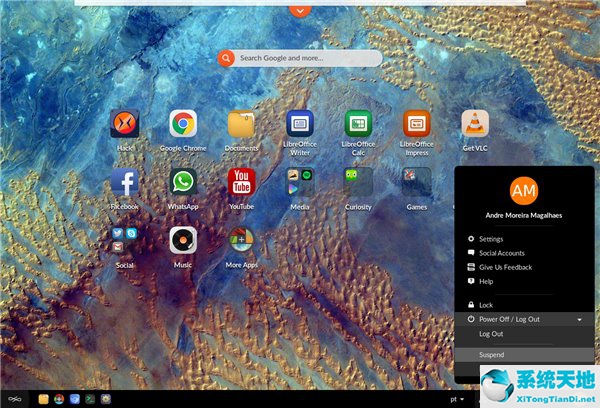Open the pt keyboard layout dropdown
Screen dimensions: 600x408
click(457, 399)
